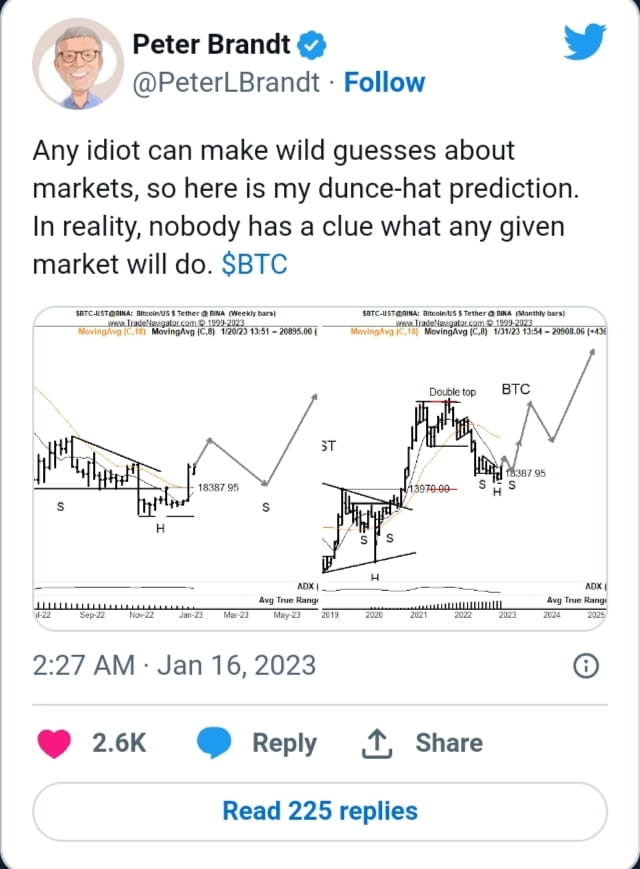The height and width of the screenshot is (869, 640).
Task: Open the tweet info circle icon
Action: click(x=587, y=666)
